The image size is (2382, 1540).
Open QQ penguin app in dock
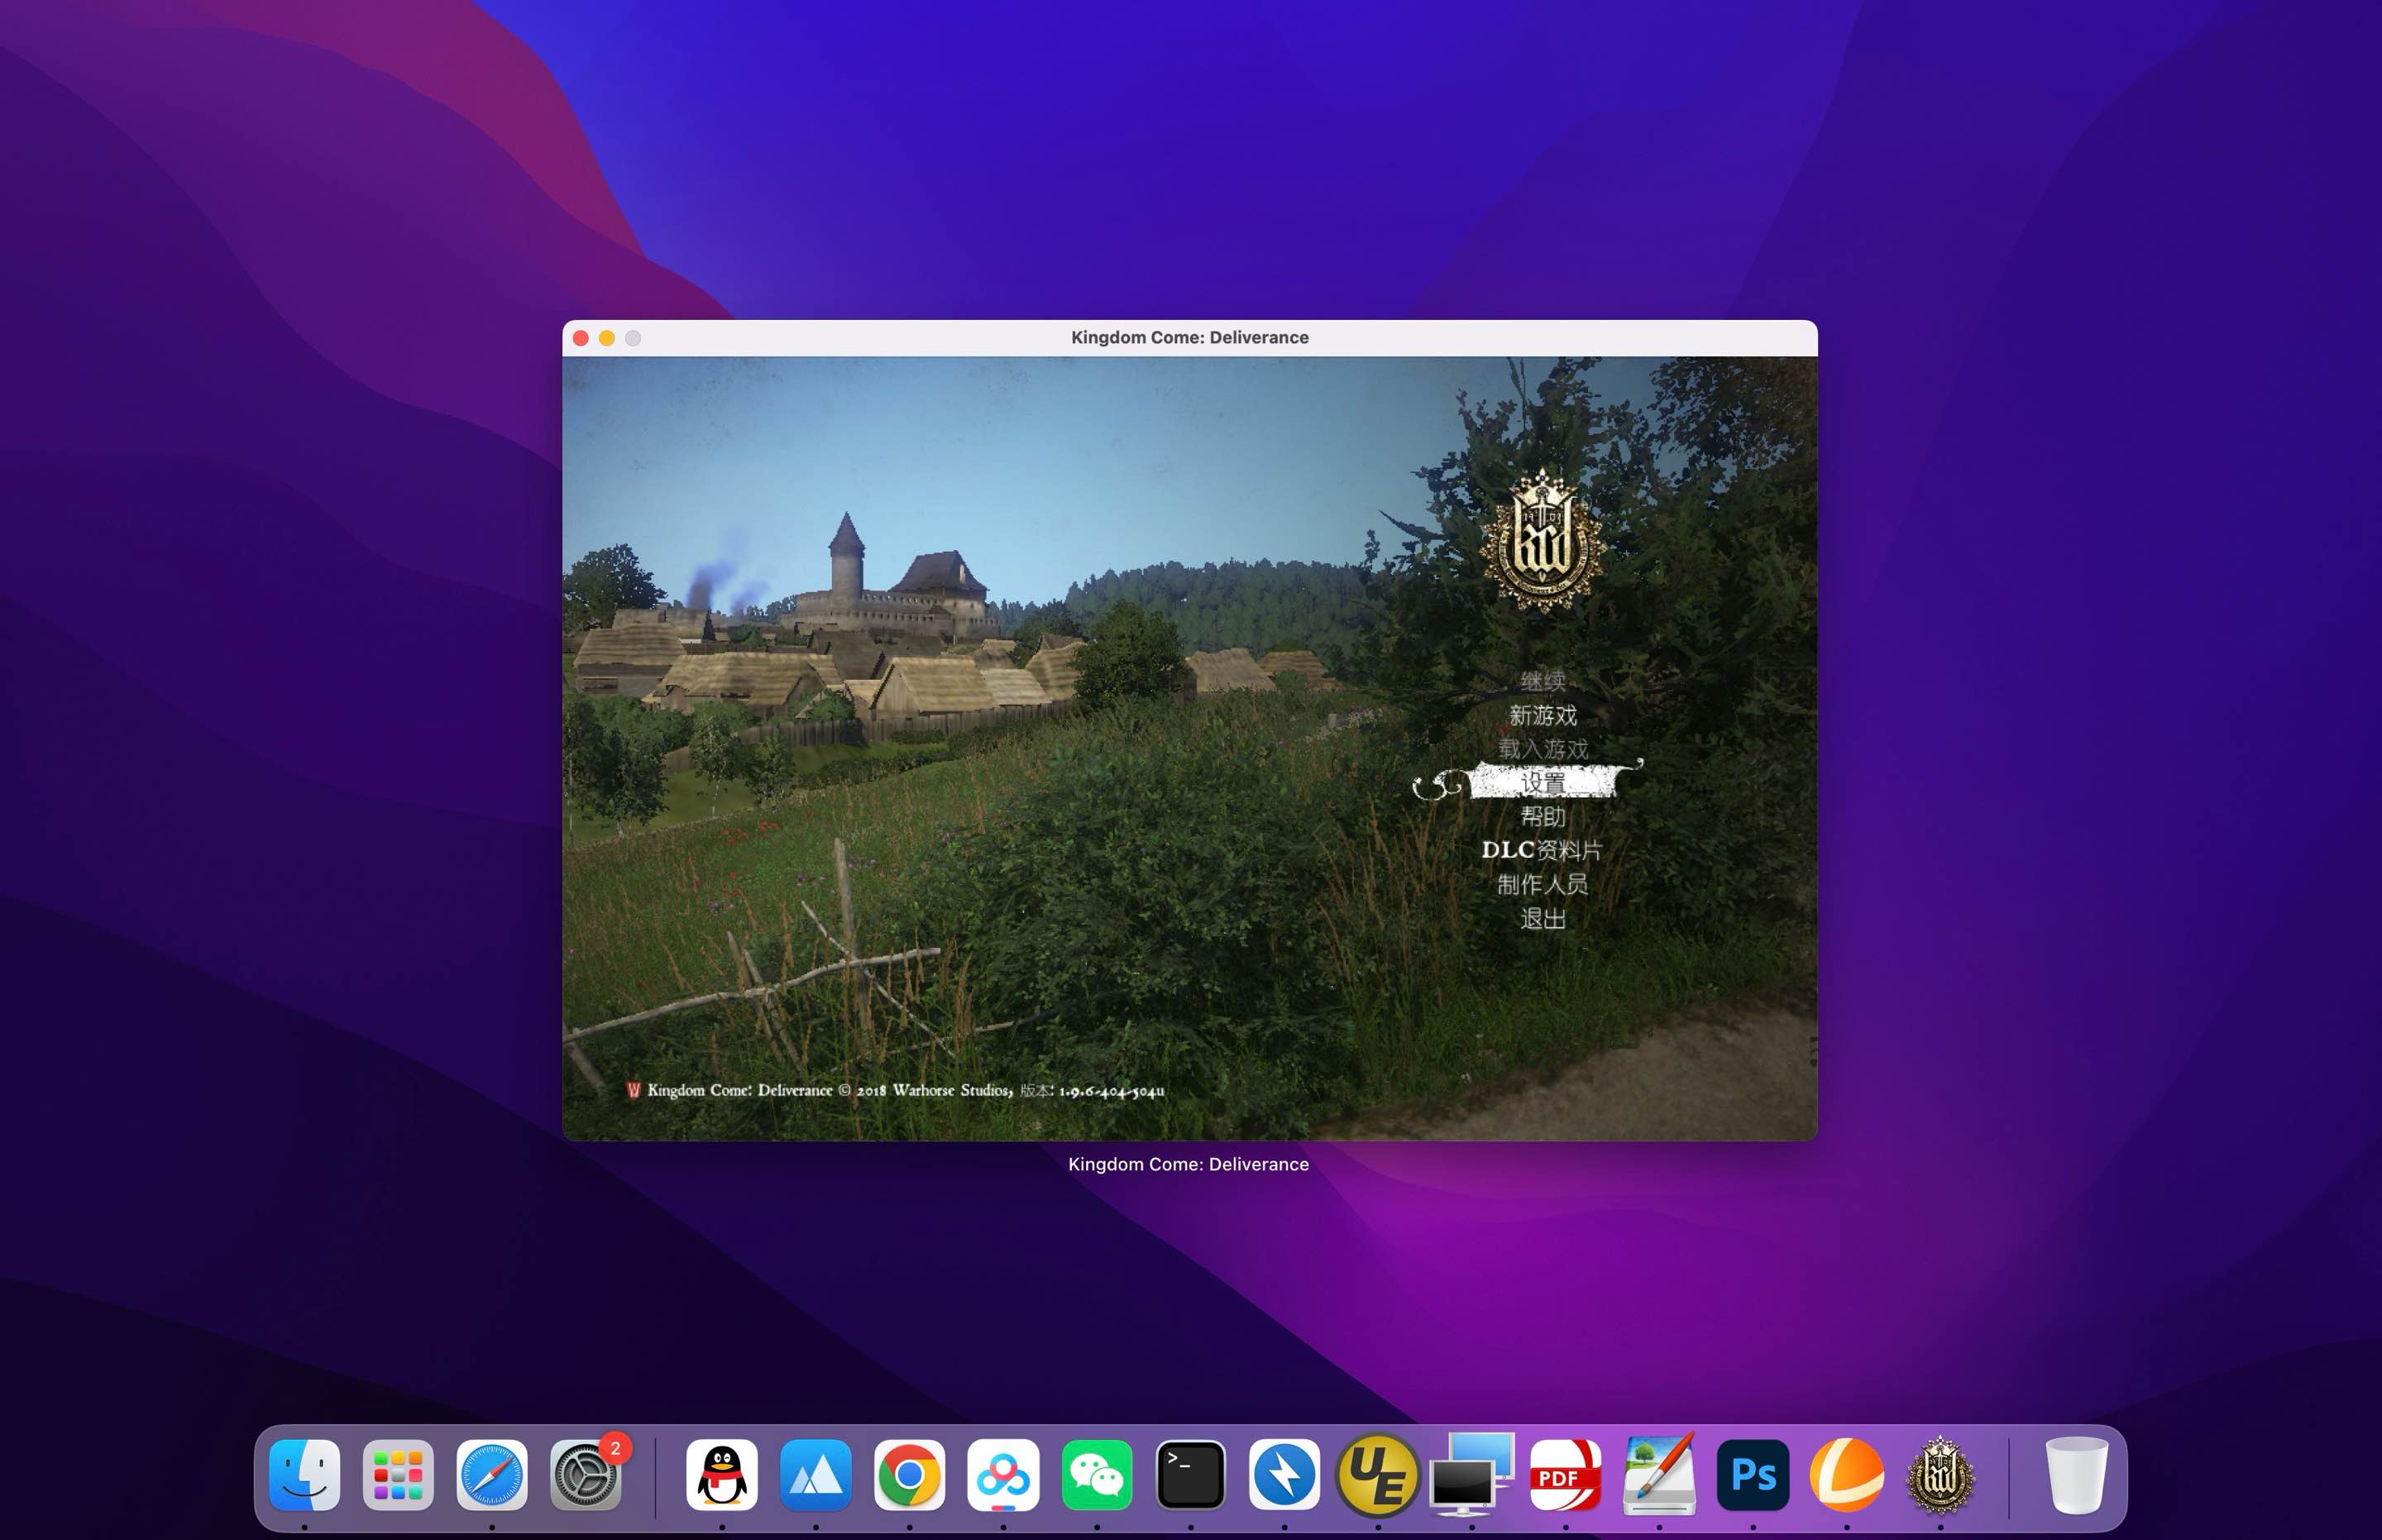pyautogui.click(x=722, y=1474)
